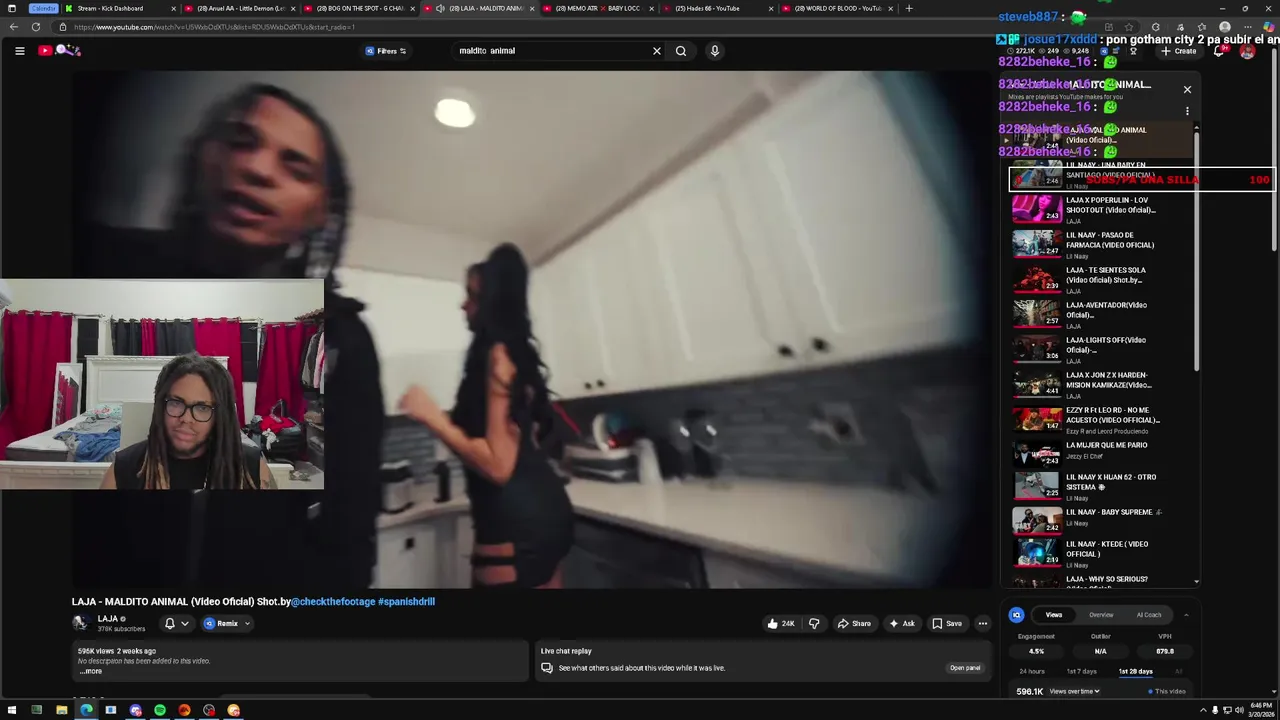Open the search Filters button

click(386, 51)
